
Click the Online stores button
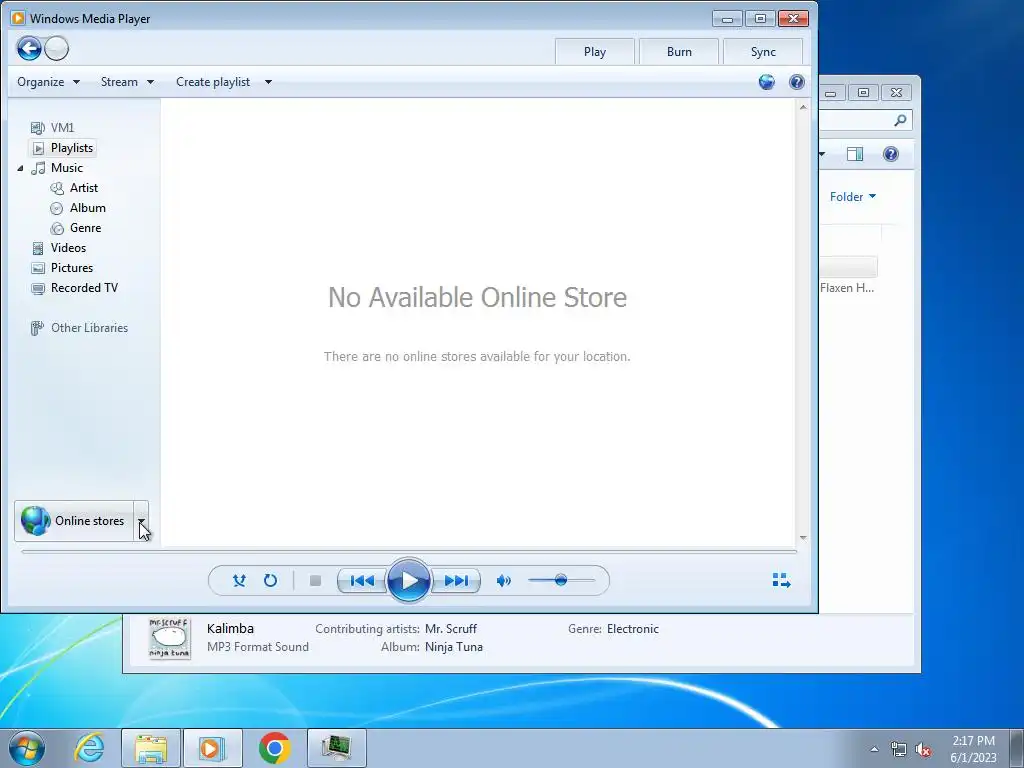(74, 521)
